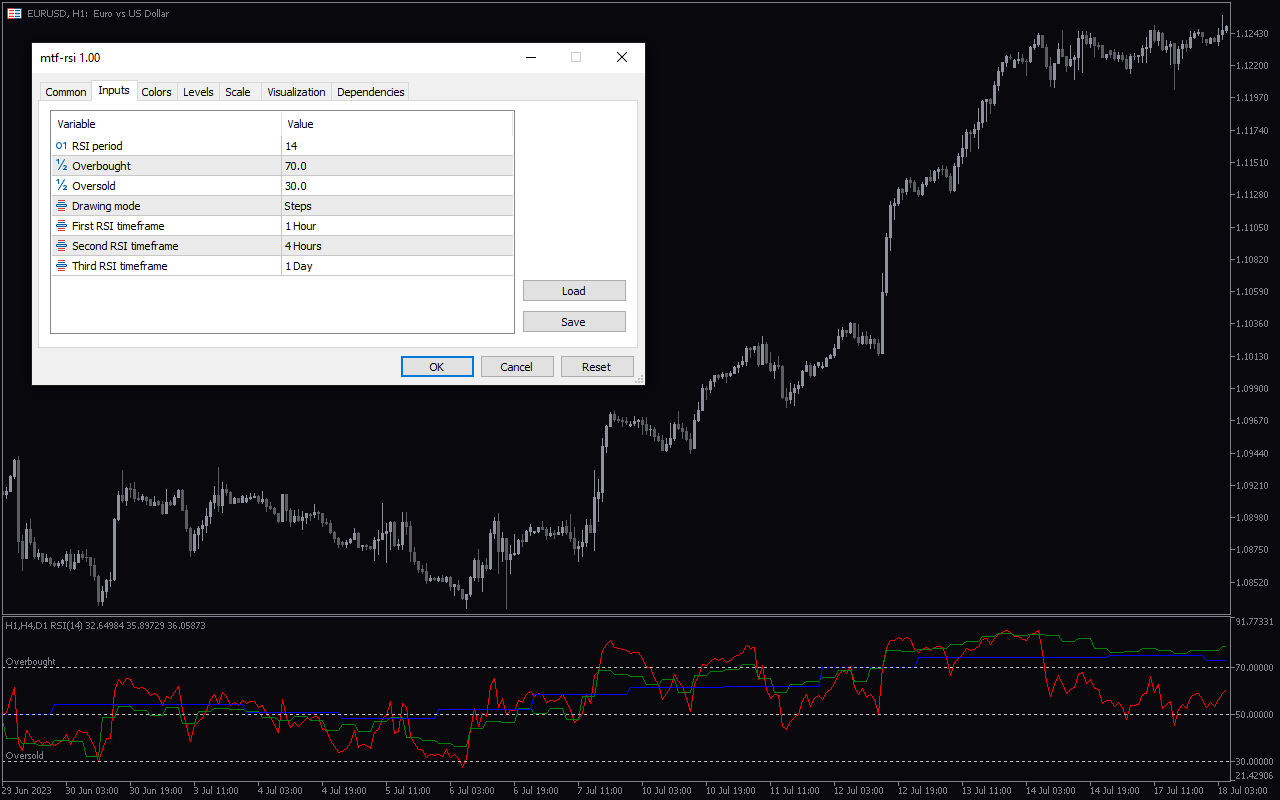Image resolution: width=1280 pixels, height=800 pixels.
Task: Select the Drawing mode variable name
Action: 106,206
